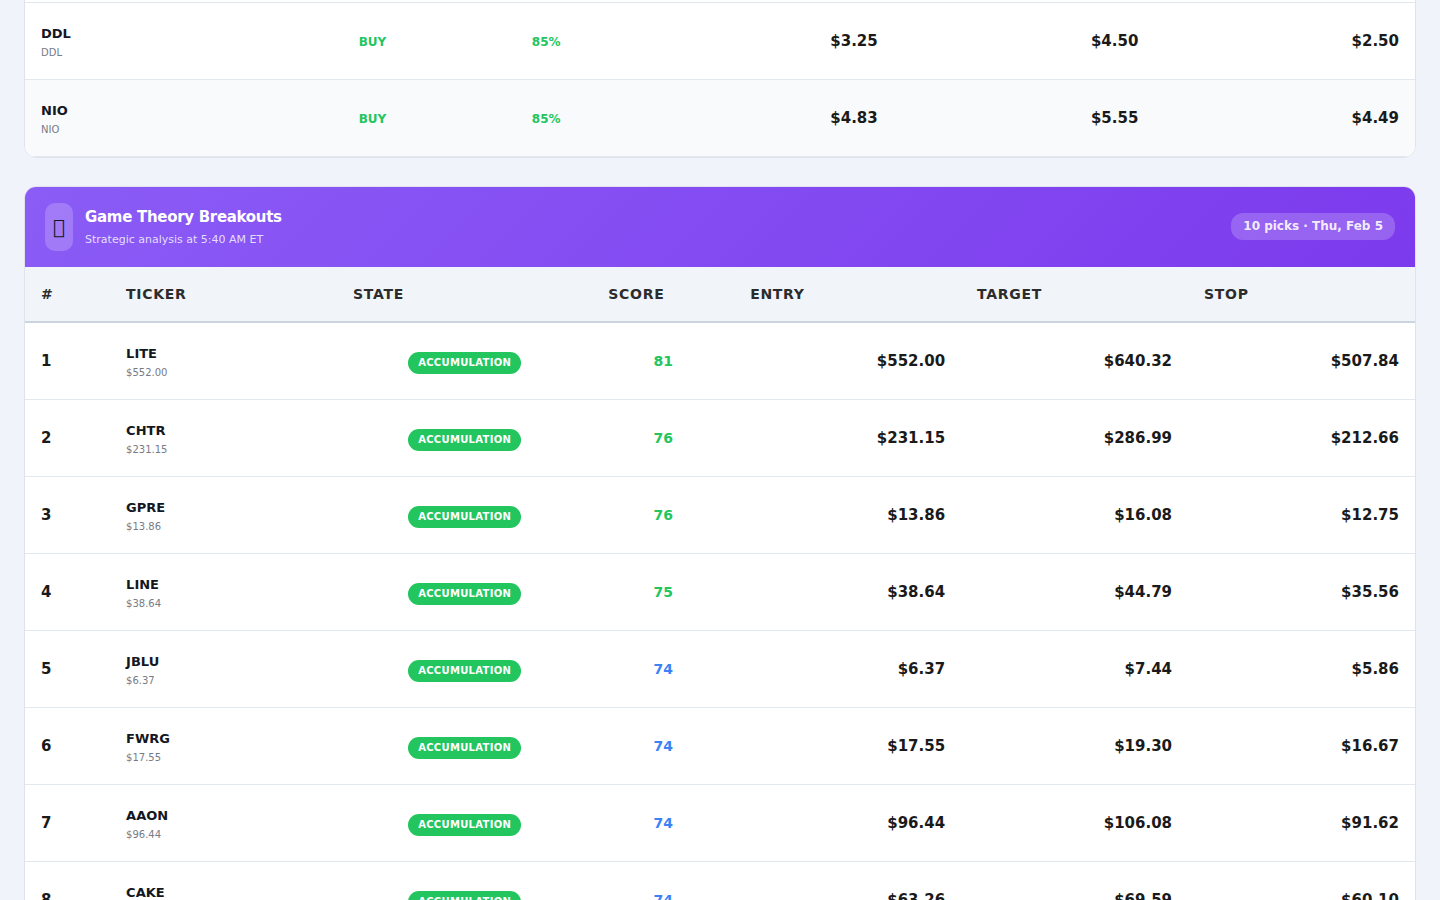The height and width of the screenshot is (900, 1440).
Task: Open the CHTR ticker entry
Action: pos(145,431)
